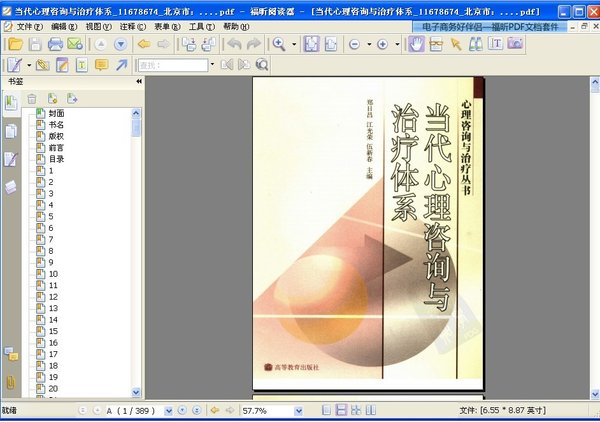This screenshot has width=600, height=422.
Task: Go to previous view with yellow left arrow
Action: [144, 44]
